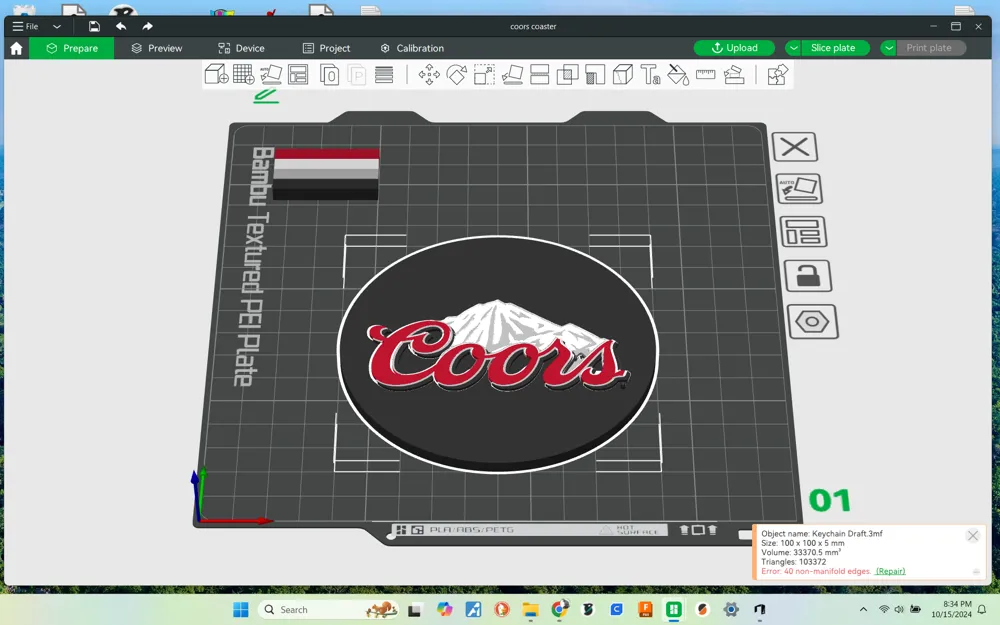1000x625 pixels.
Task: Switch to Assembly view puzzle icon
Action: point(777,75)
